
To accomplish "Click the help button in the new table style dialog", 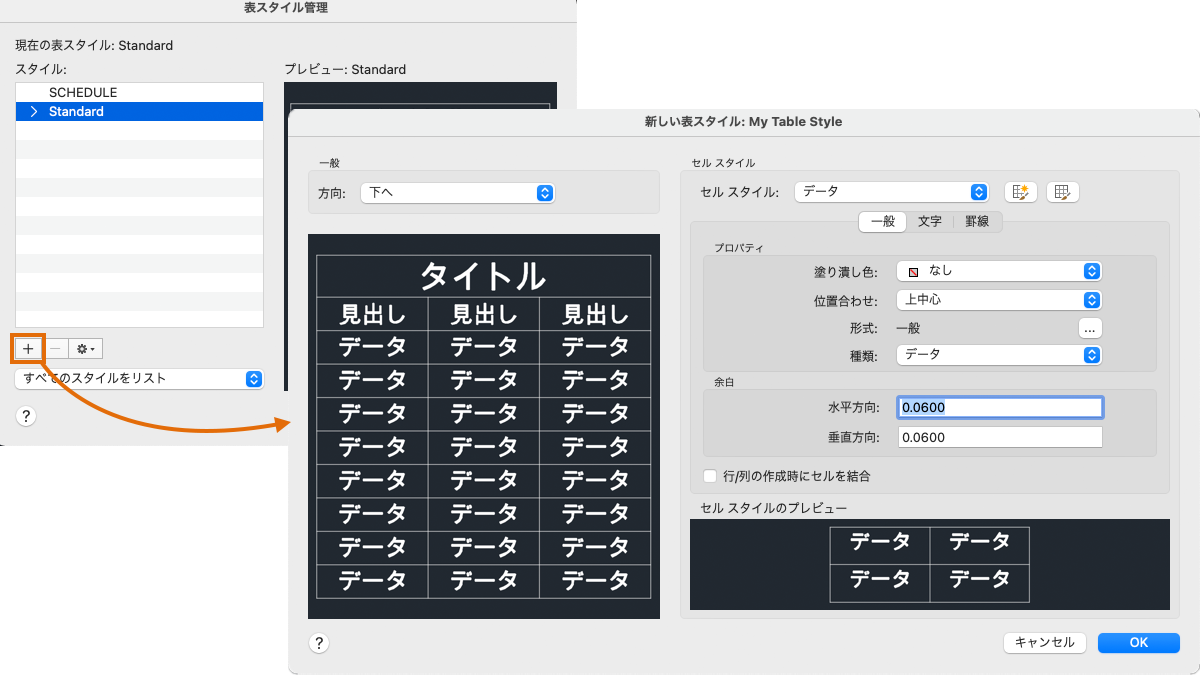I will click(x=319, y=643).
